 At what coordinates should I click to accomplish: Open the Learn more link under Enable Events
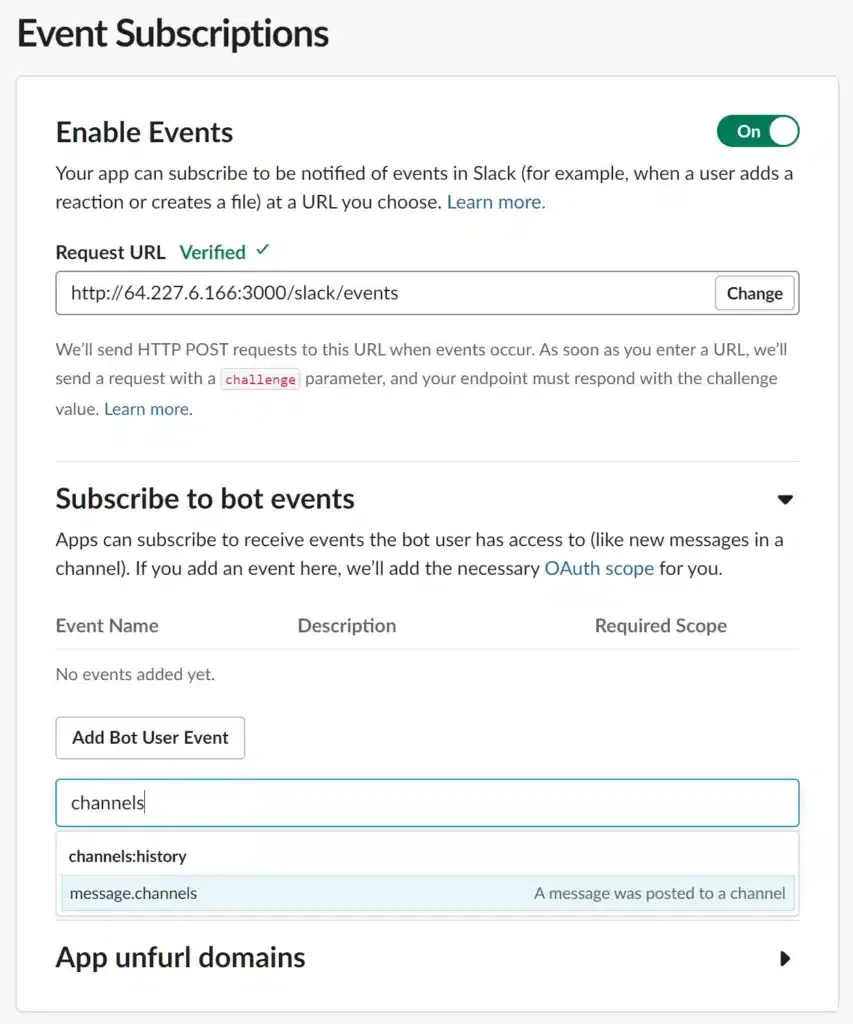(496, 202)
